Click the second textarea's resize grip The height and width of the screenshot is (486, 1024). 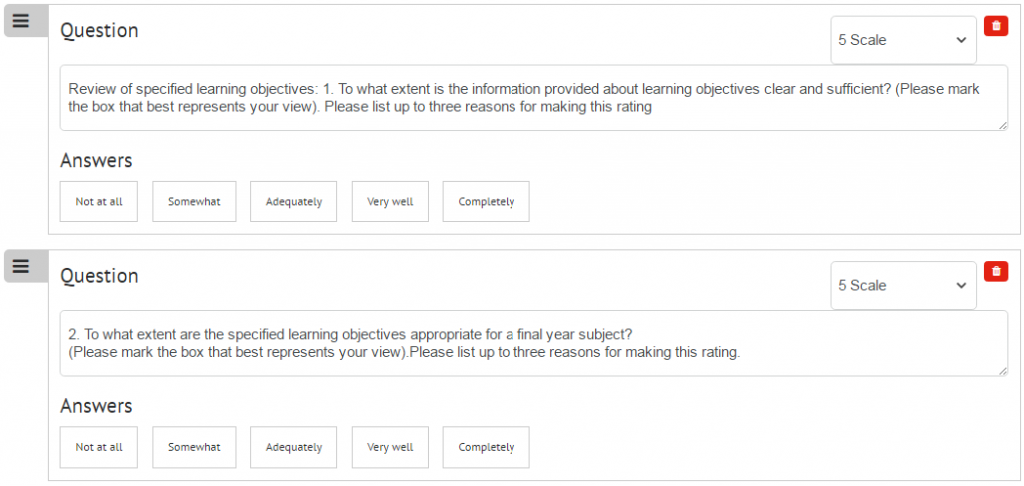[x=1003, y=371]
